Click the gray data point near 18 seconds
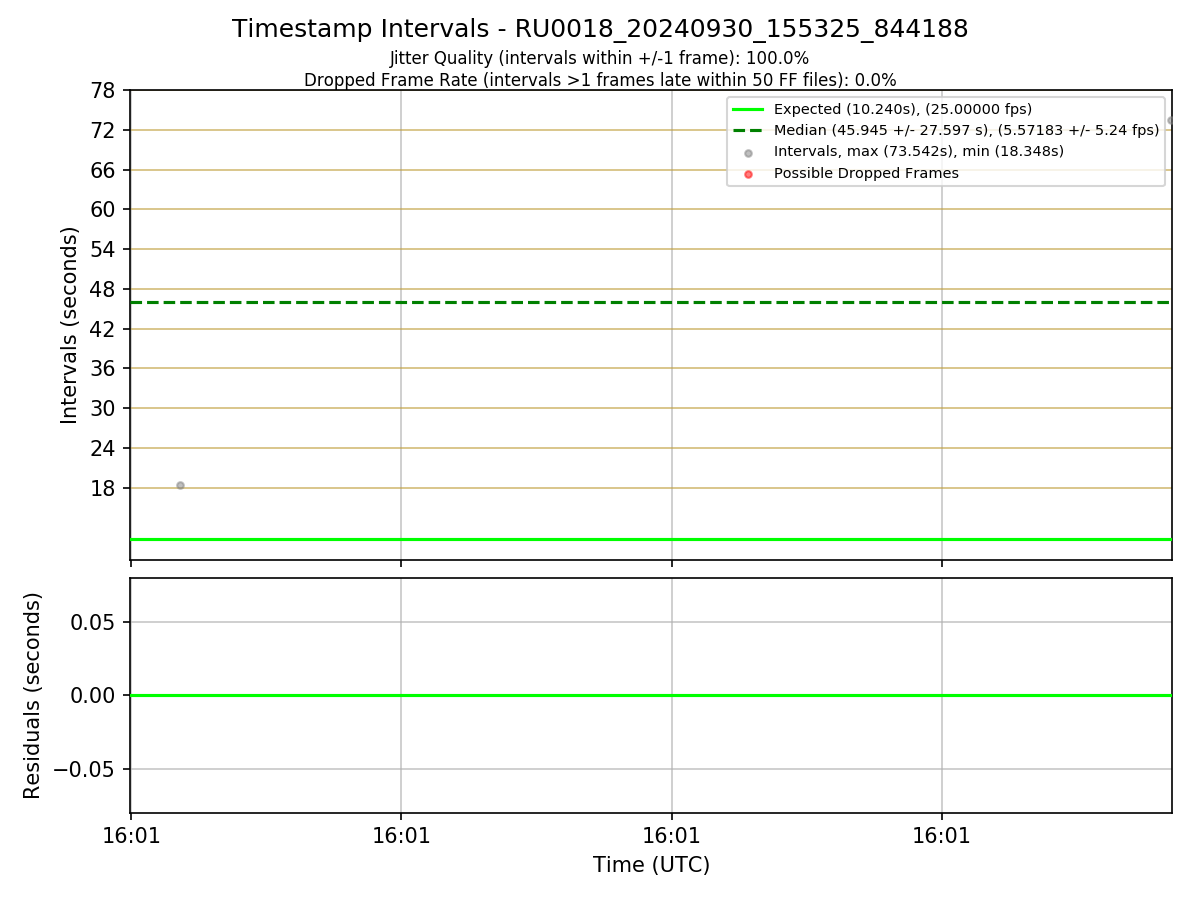 (180, 485)
